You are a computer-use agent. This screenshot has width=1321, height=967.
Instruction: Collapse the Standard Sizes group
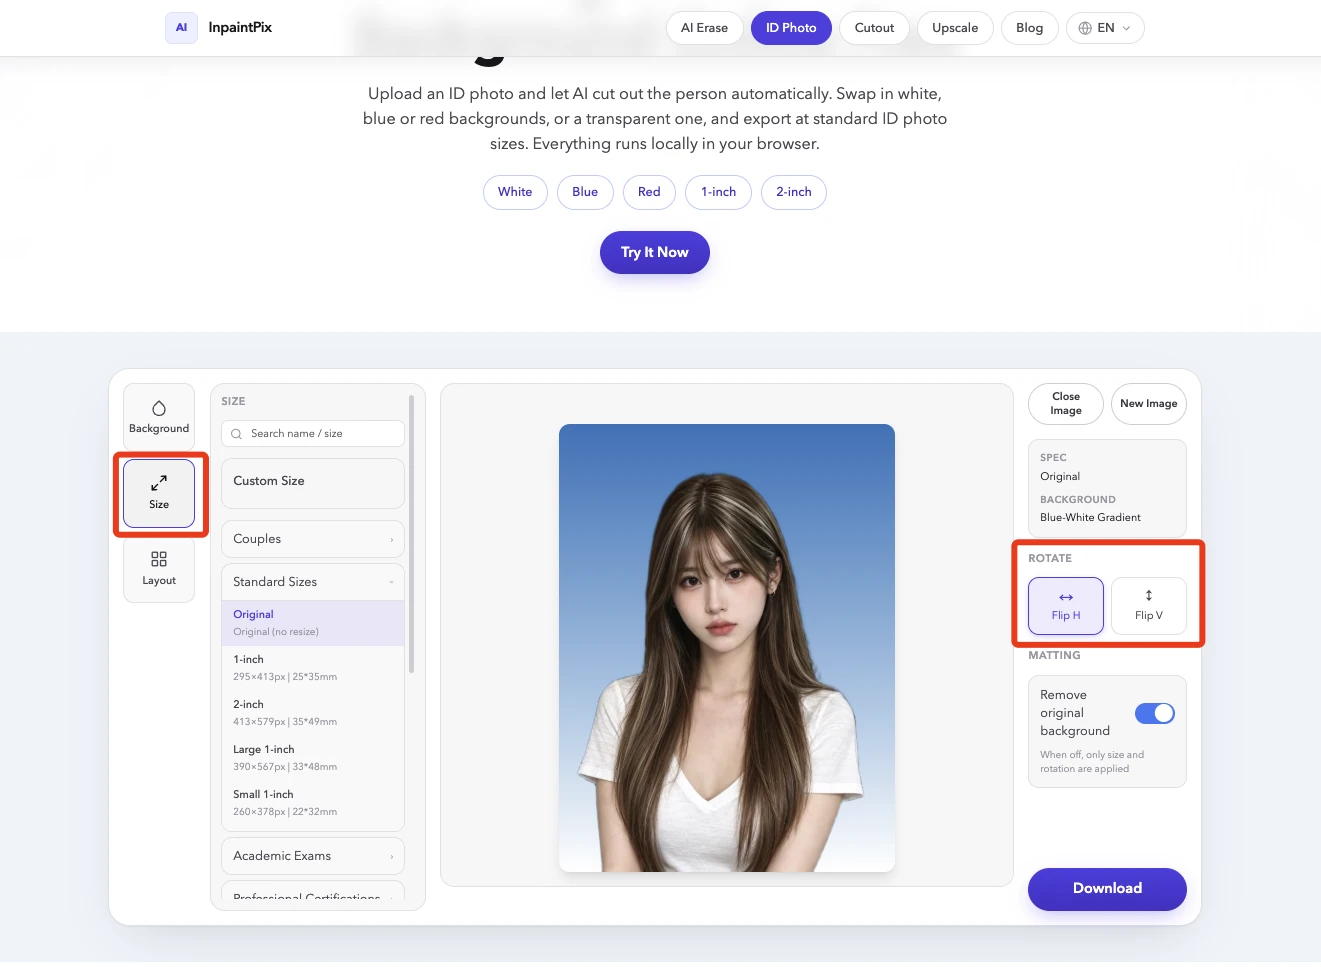click(313, 582)
